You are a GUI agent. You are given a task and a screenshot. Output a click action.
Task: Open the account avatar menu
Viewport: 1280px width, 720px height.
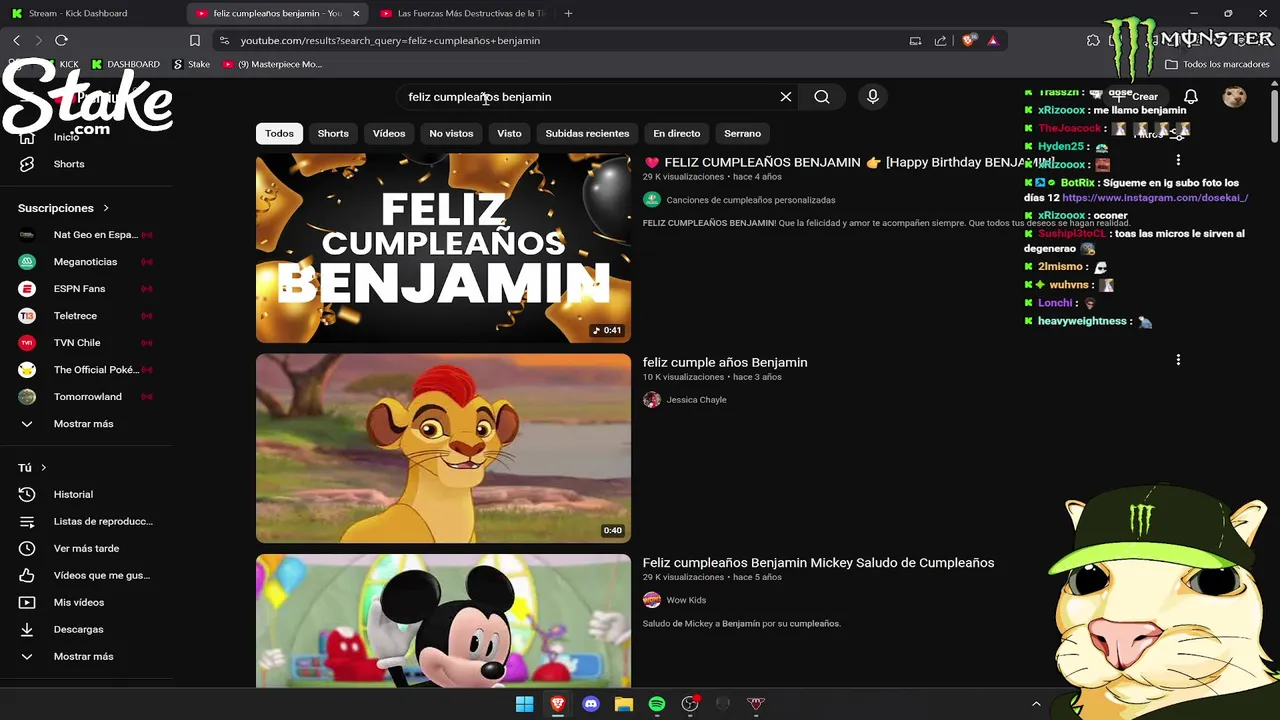(1235, 97)
